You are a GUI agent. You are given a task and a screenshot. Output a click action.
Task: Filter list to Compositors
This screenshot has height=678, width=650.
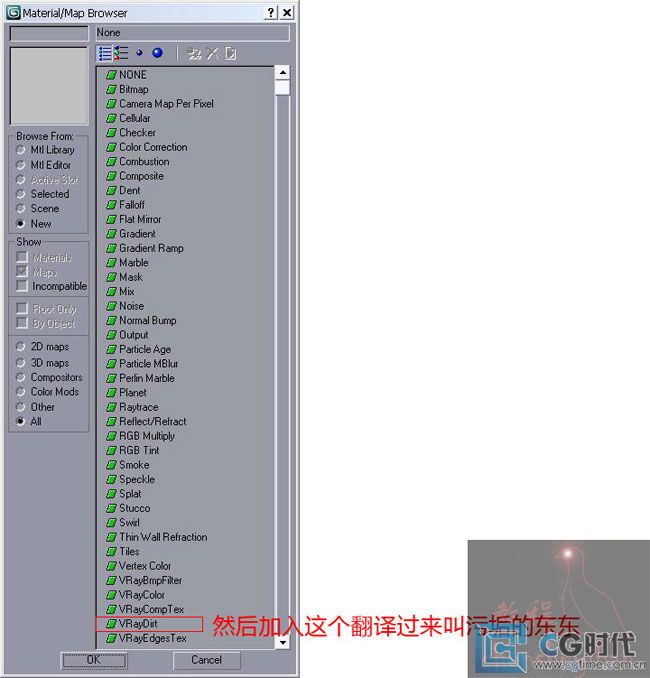pos(49,377)
